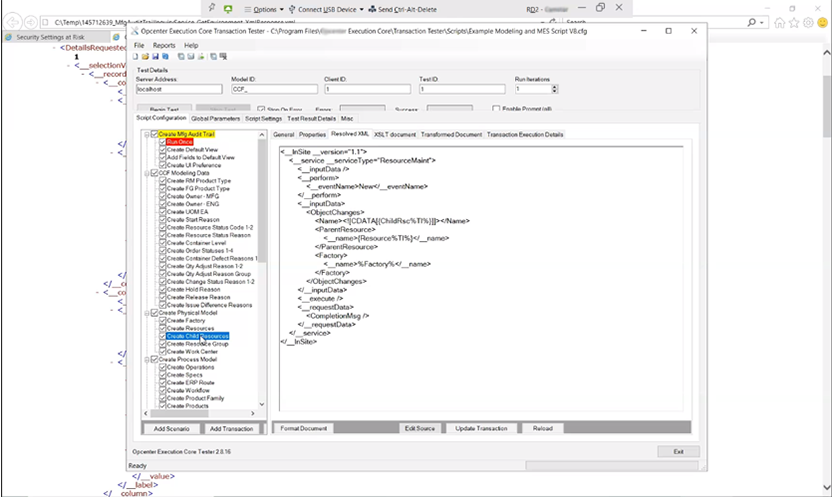
Task: Open the browser settings gear icon
Action: 808,22
